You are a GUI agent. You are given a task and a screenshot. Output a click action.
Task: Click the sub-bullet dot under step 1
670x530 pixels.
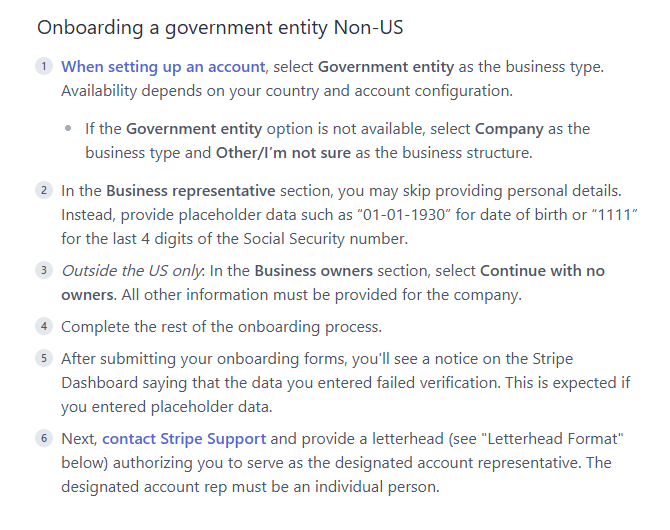tap(68, 128)
